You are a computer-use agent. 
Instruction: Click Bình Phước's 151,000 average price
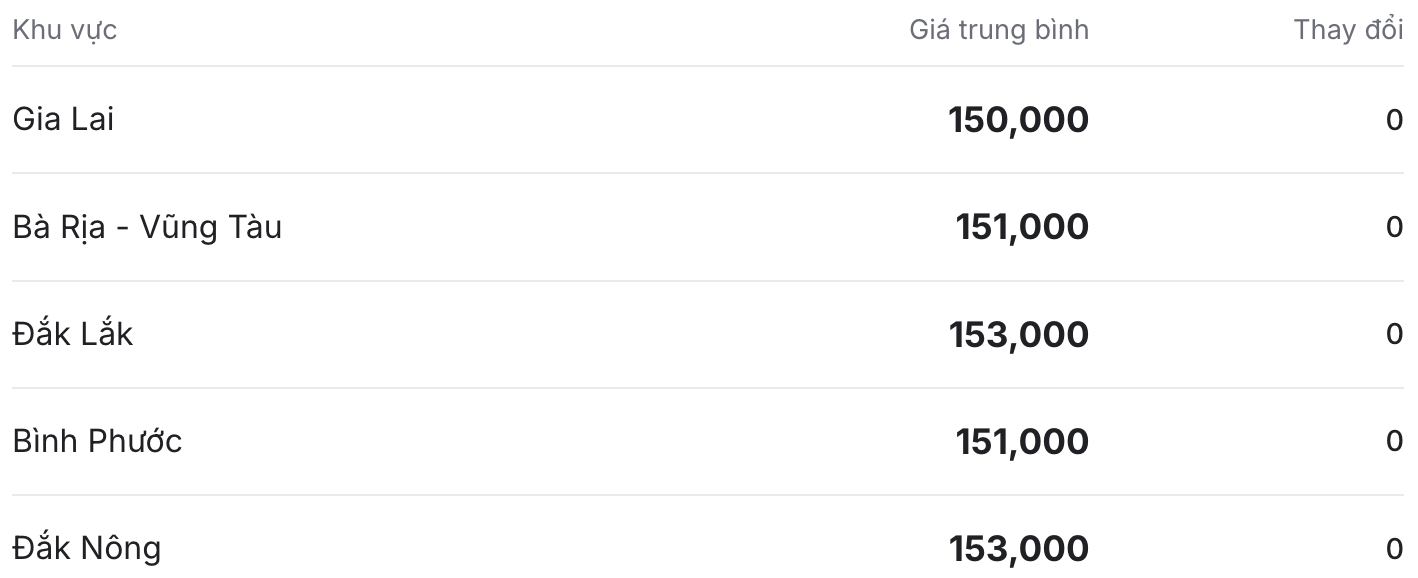point(1022,441)
